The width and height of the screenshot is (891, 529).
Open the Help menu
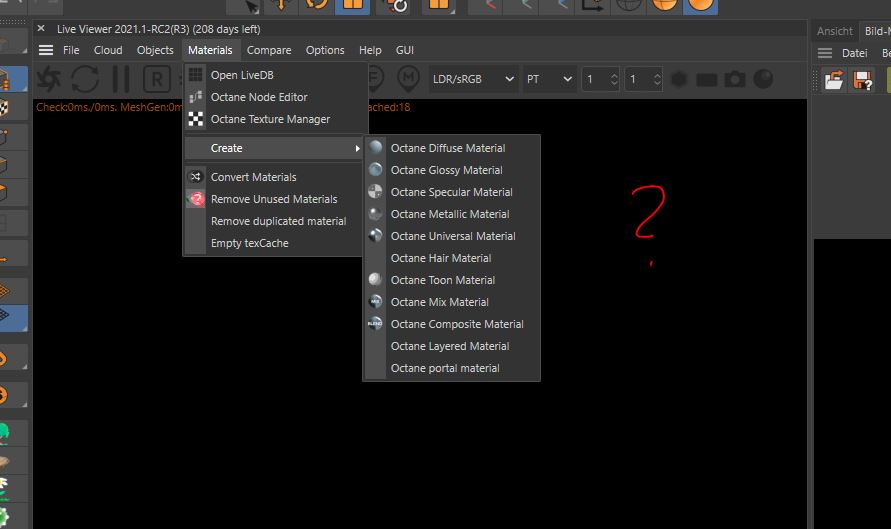pyautogui.click(x=370, y=50)
